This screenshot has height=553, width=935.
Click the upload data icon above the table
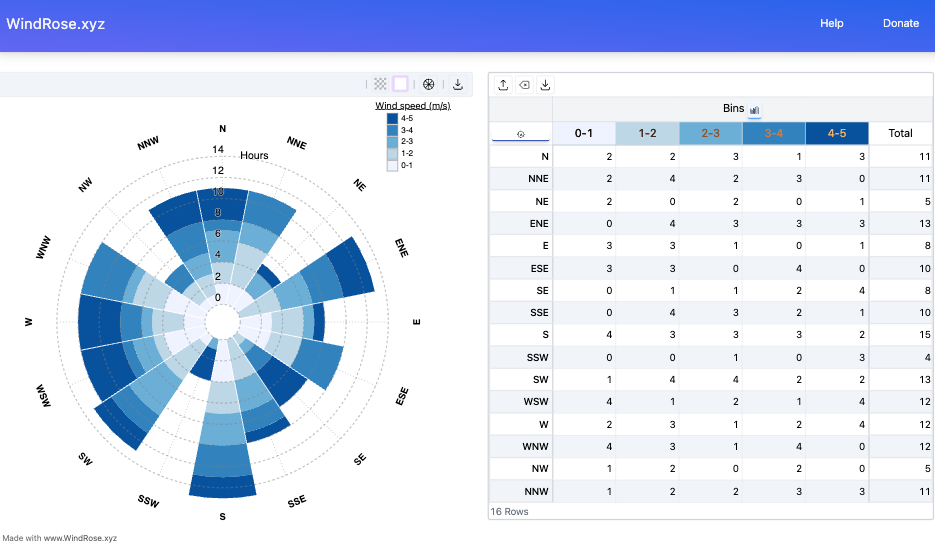click(x=503, y=85)
